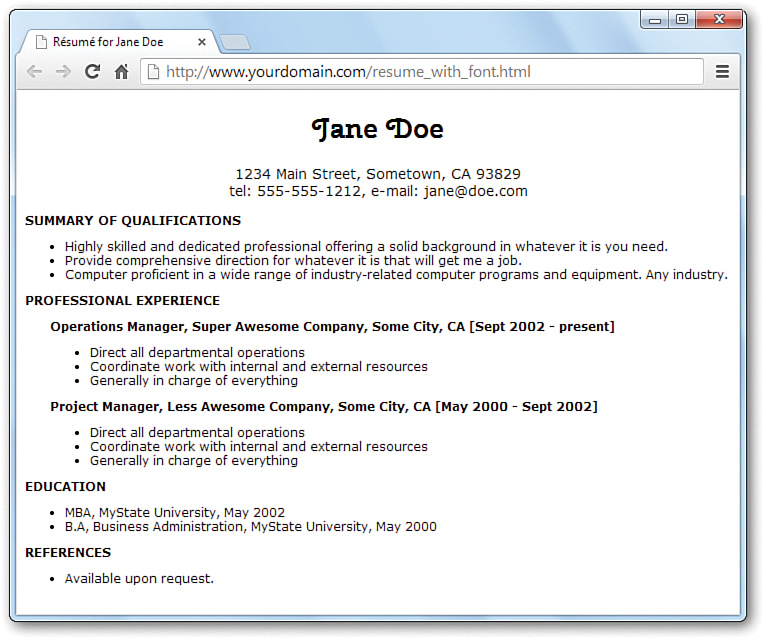
Task: Minimize the browser window
Action: pos(655,20)
